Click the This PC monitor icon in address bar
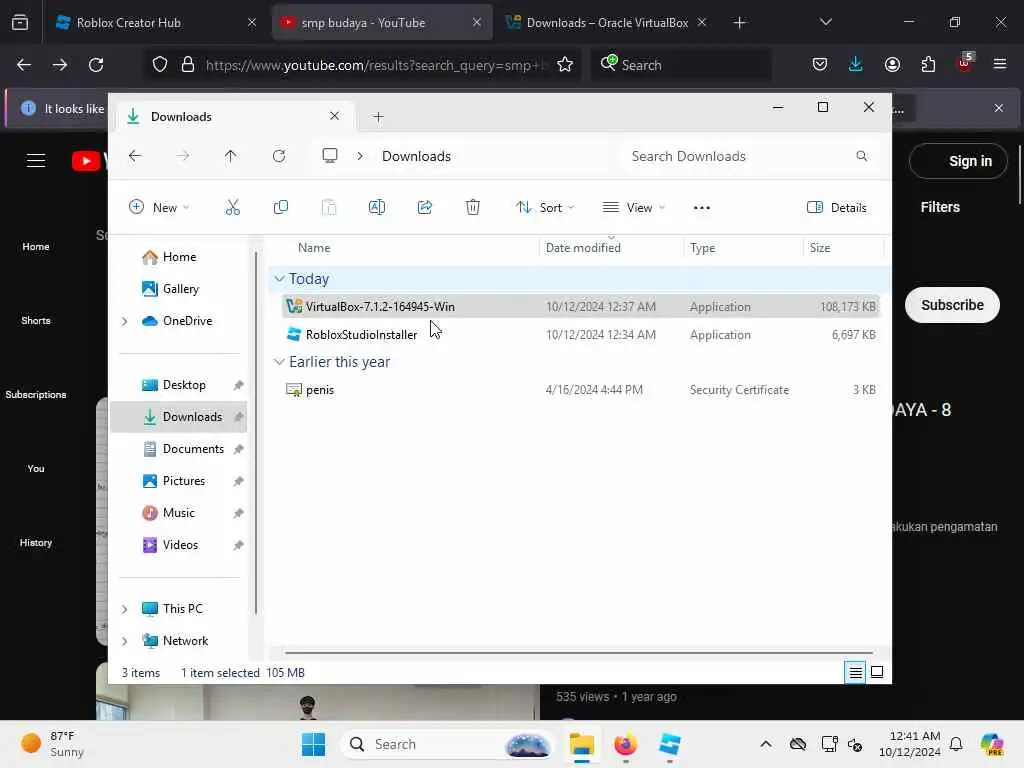 point(330,155)
